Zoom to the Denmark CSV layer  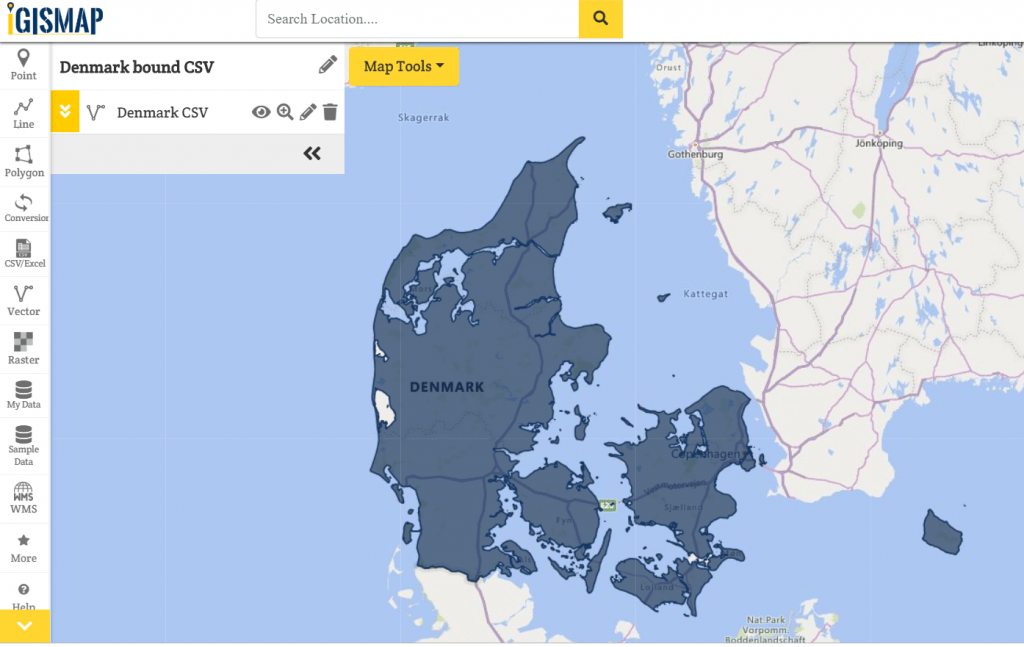pyautogui.click(x=285, y=112)
